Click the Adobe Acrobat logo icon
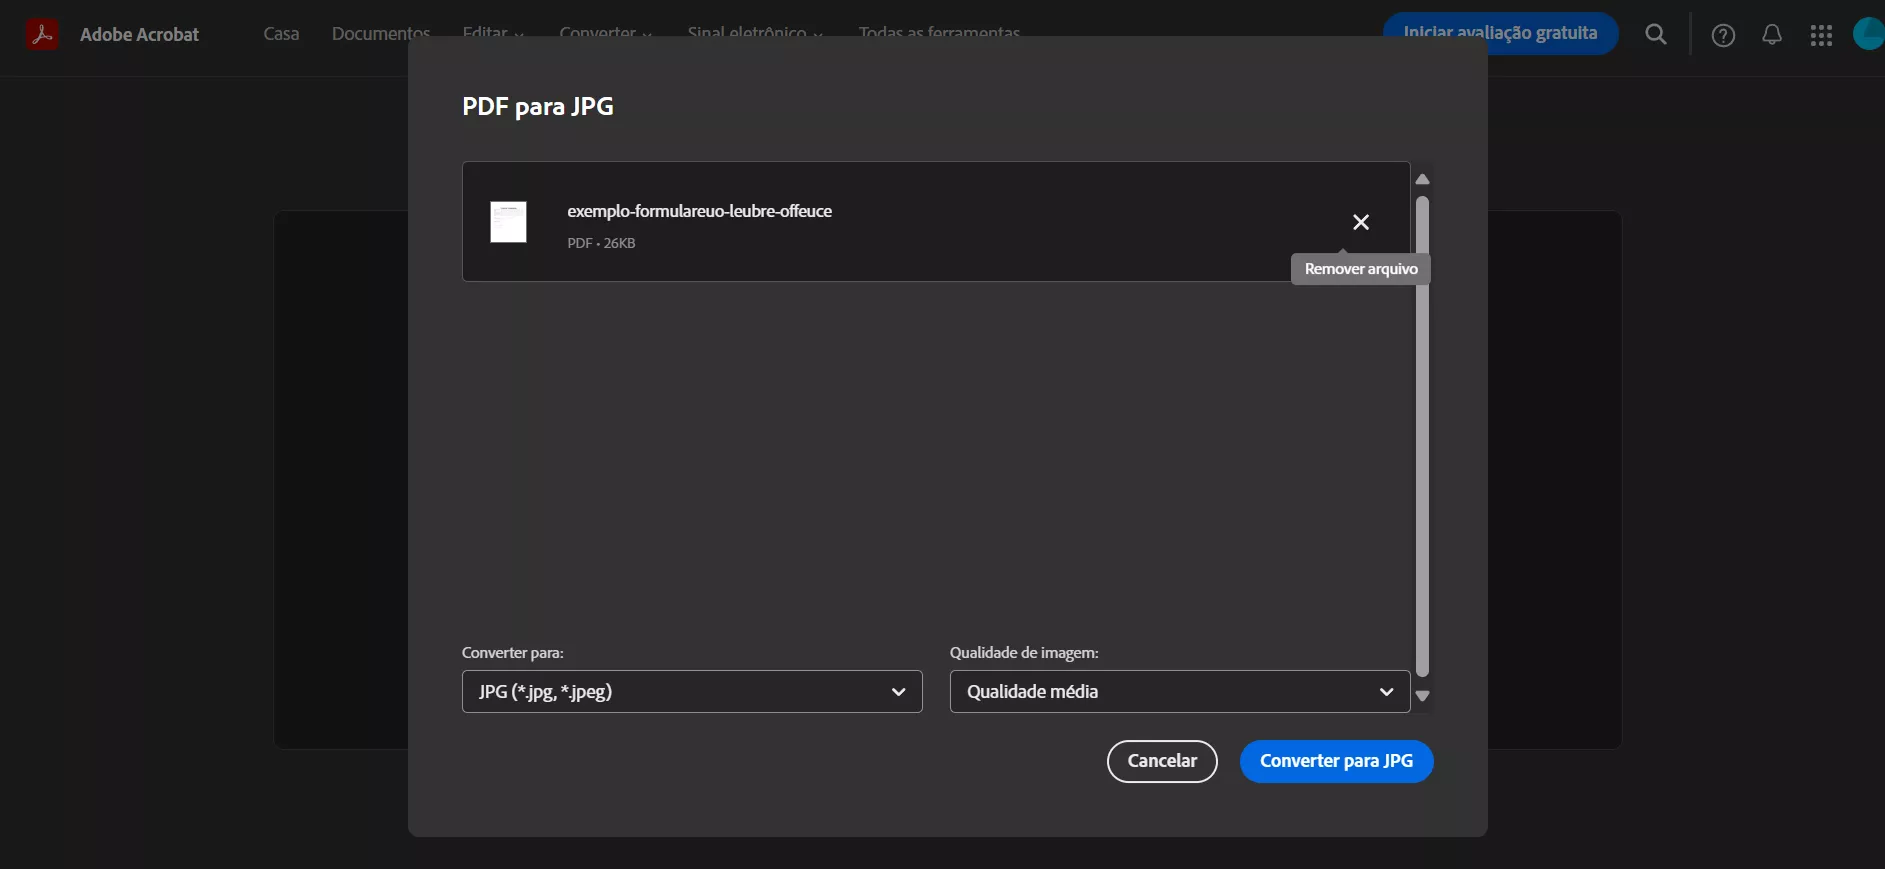1885x869 pixels. pyautogui.click(x=42, y=34)
